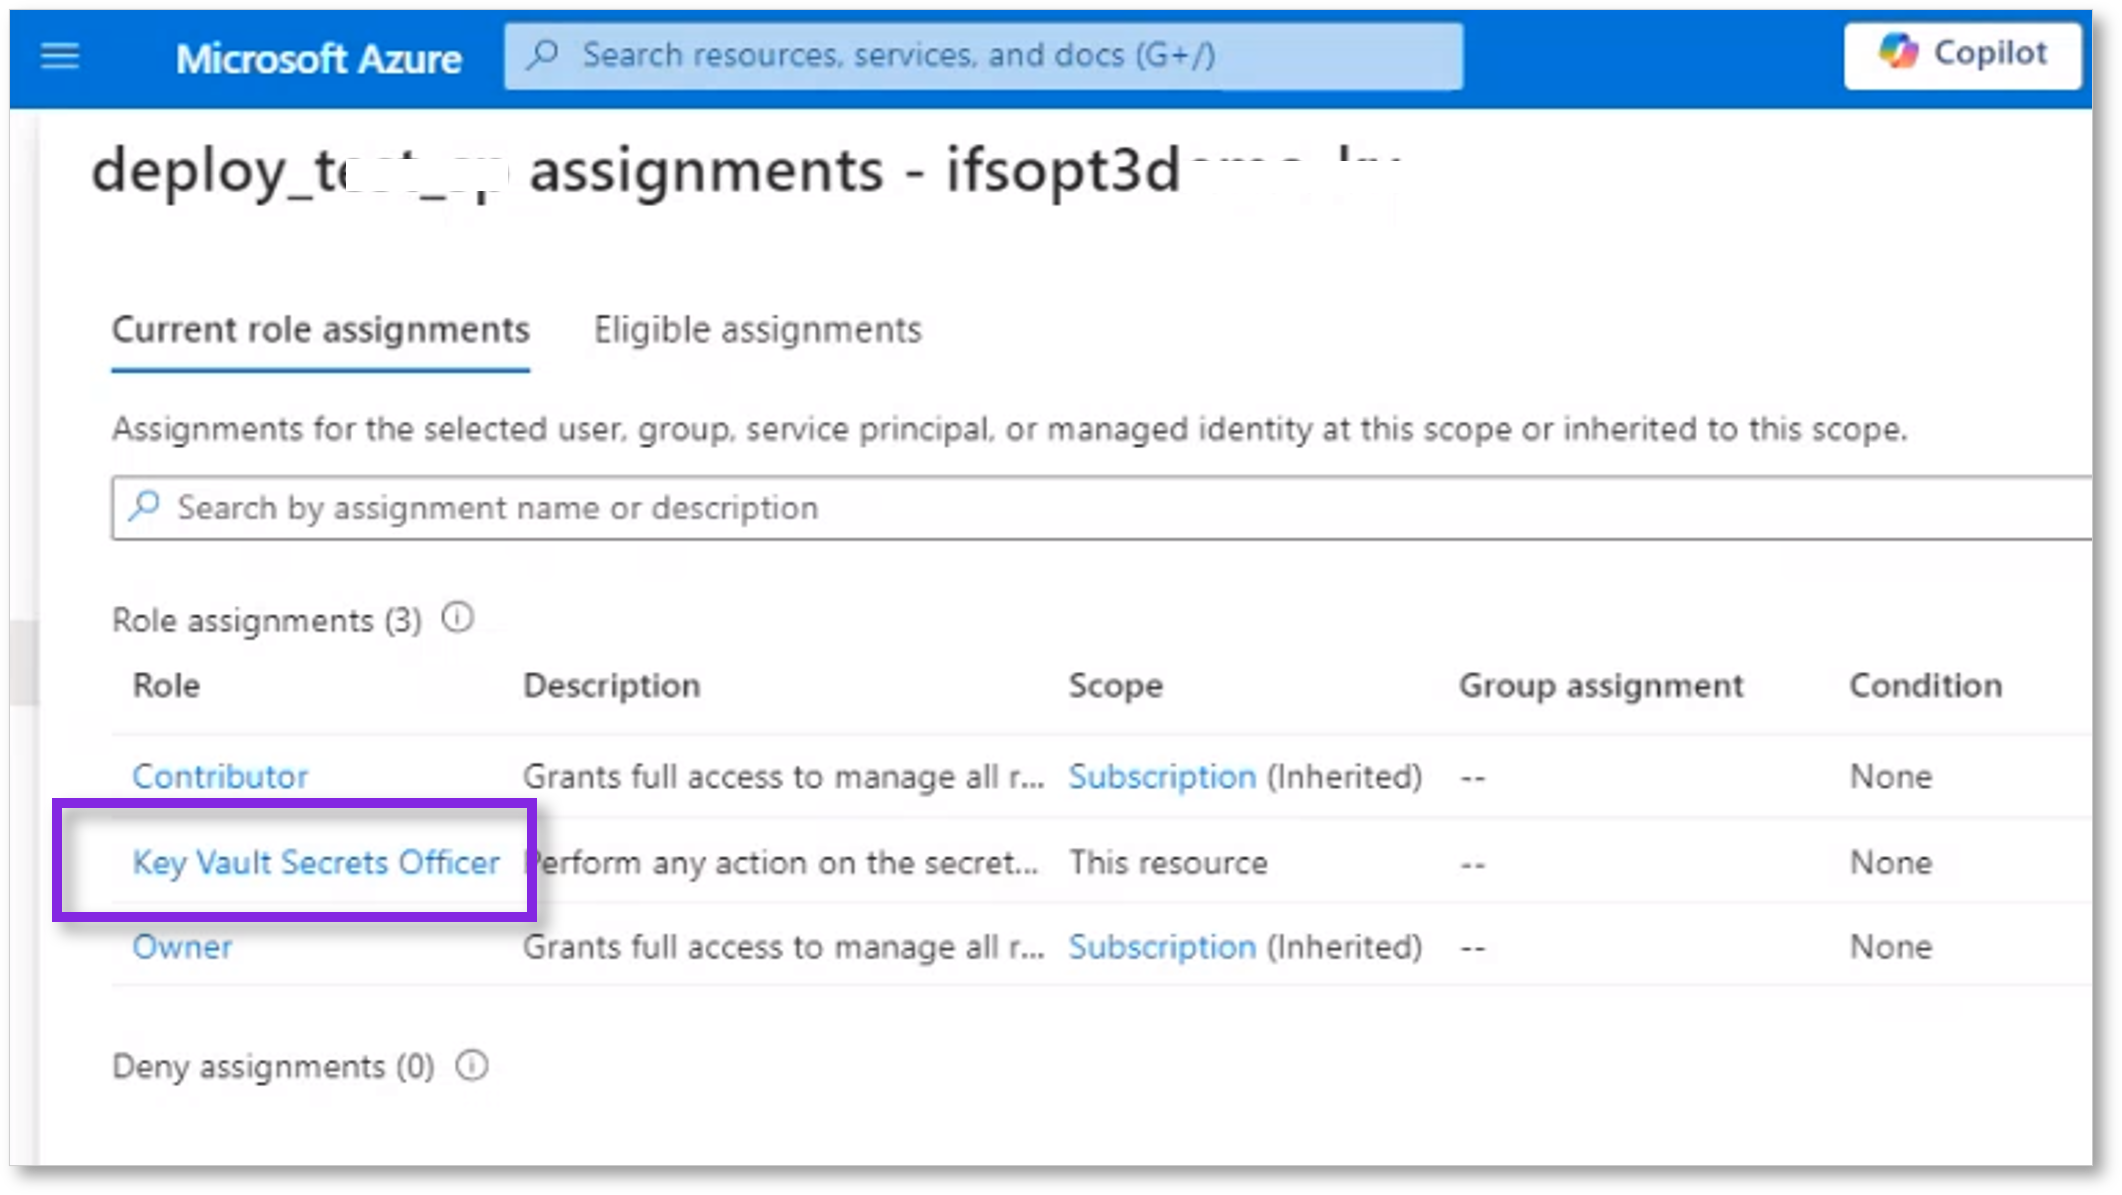Click Condition 'None' in Contributor row
Screen dimensions: 2122x1195
pyautogui.click(x=1891, y=776)
